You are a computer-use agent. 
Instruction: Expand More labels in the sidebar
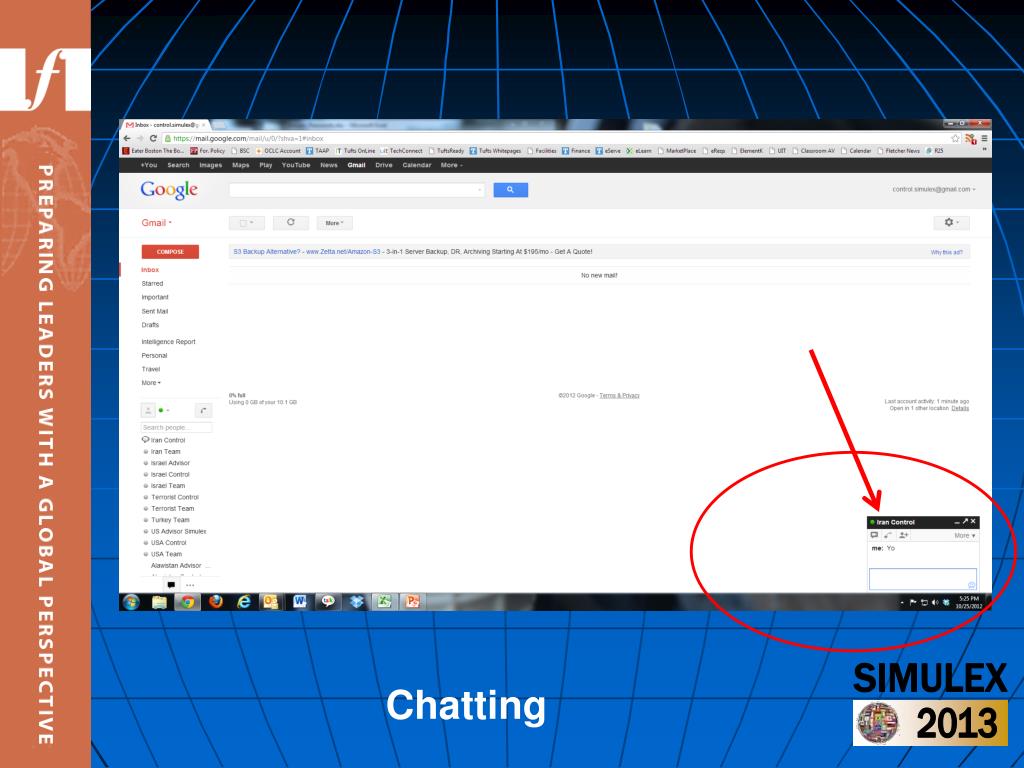[151, 383]
